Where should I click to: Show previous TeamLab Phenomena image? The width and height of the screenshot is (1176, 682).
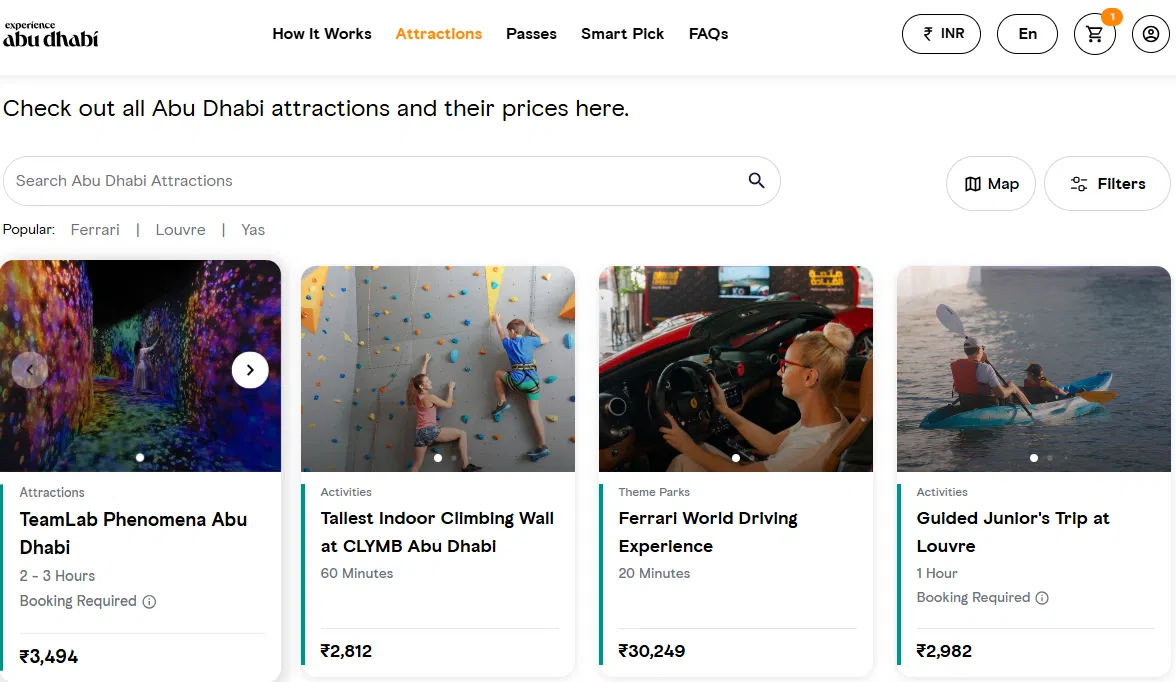coord(30,370)
